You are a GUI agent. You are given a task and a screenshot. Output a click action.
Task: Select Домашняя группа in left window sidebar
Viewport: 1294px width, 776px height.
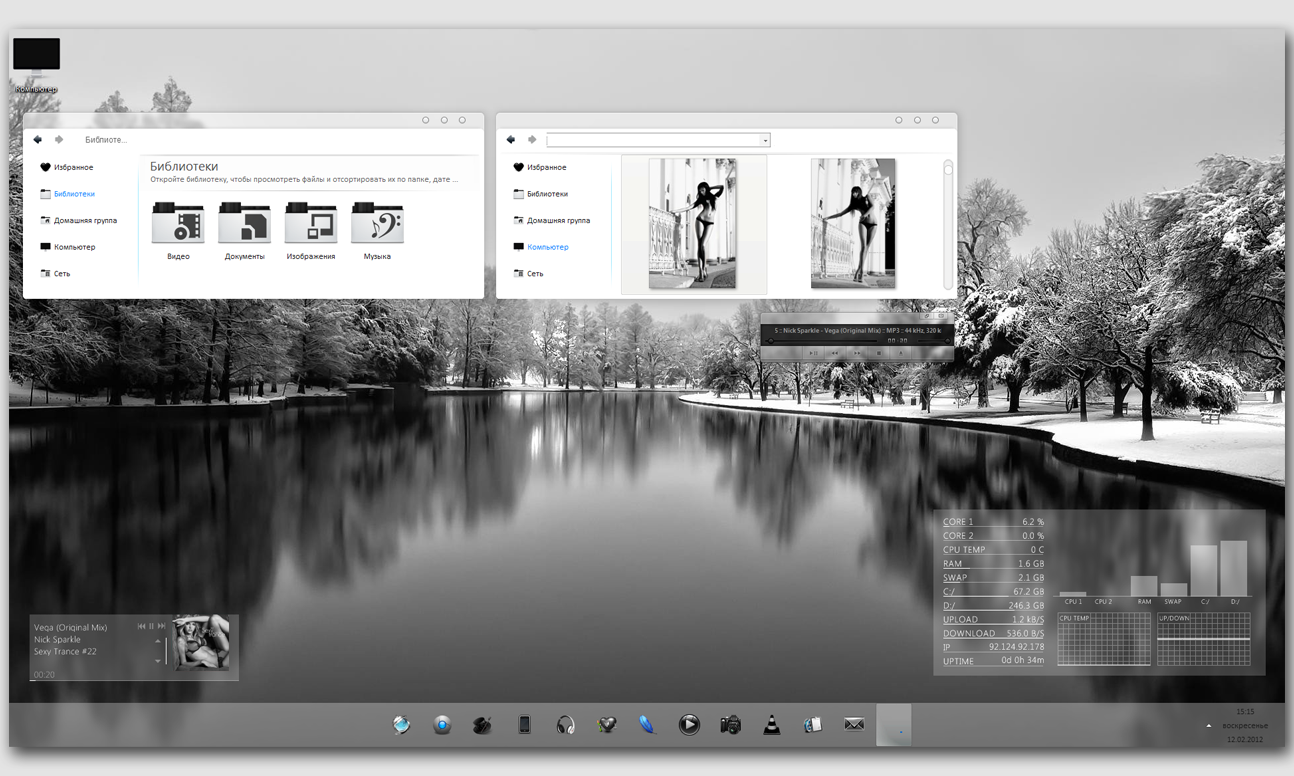(78, 220)
